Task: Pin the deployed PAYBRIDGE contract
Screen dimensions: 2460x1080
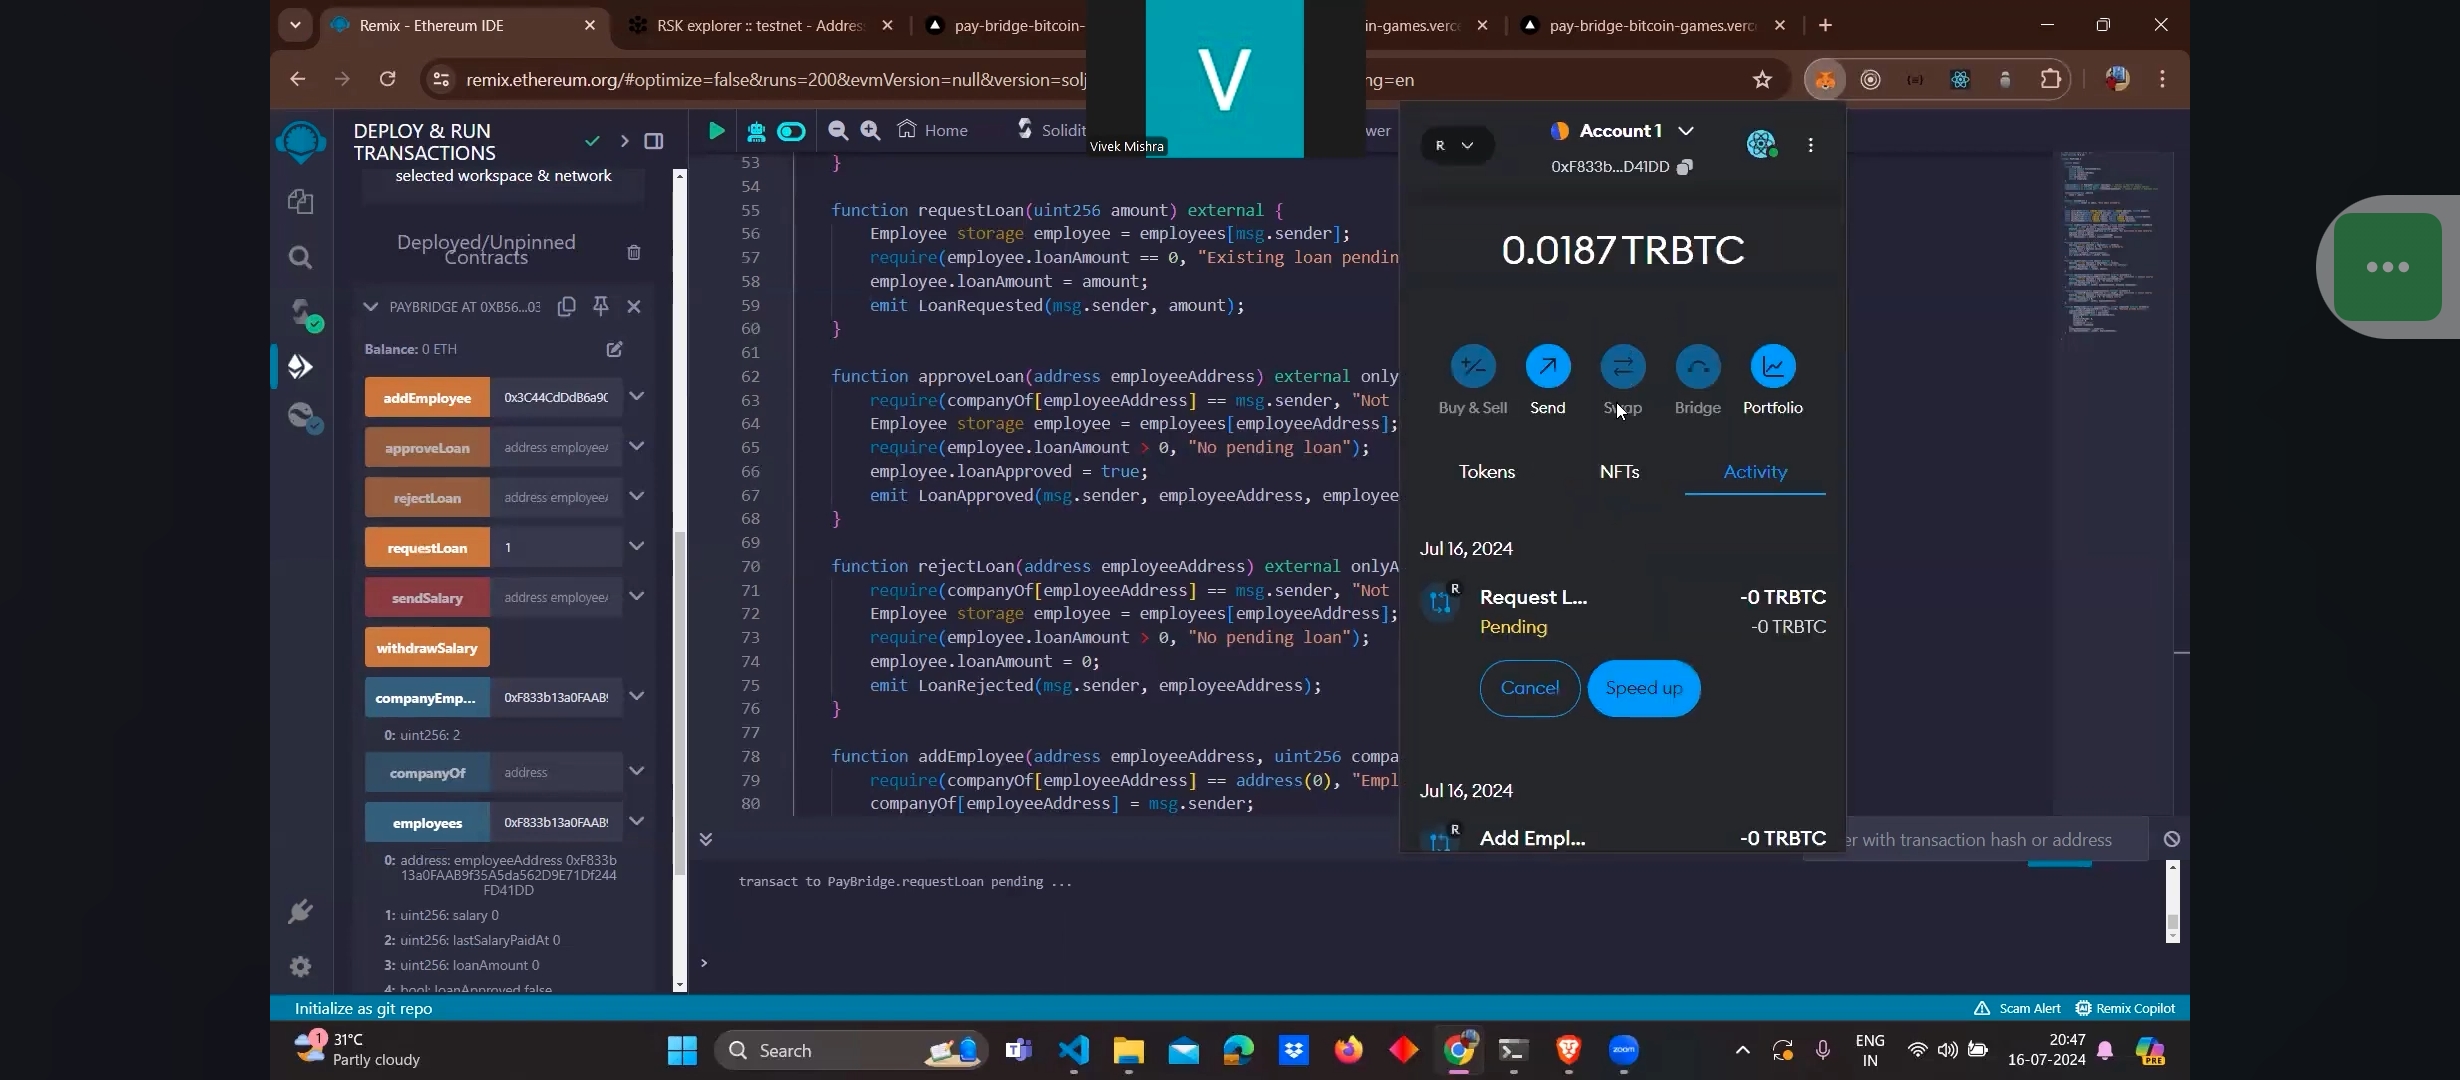Action: coord(600,306)
